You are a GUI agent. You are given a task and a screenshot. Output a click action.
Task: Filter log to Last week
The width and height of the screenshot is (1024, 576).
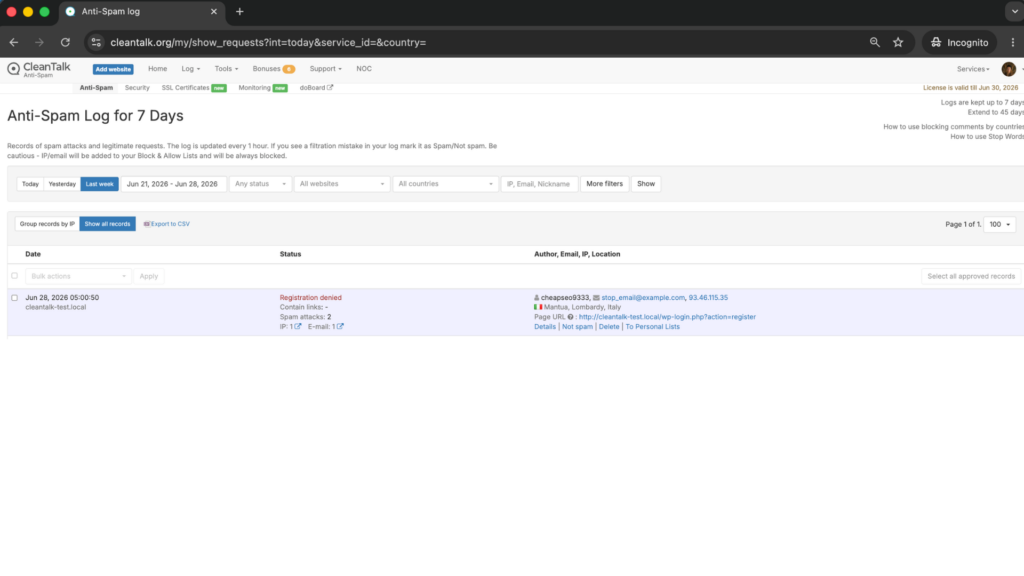click(x=99, y=184)
